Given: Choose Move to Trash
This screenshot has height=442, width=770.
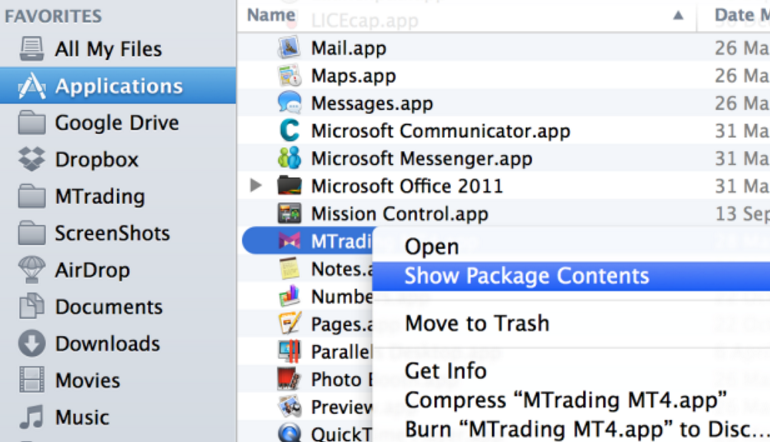Looking at the screenshot, I should tap(477, 323).
